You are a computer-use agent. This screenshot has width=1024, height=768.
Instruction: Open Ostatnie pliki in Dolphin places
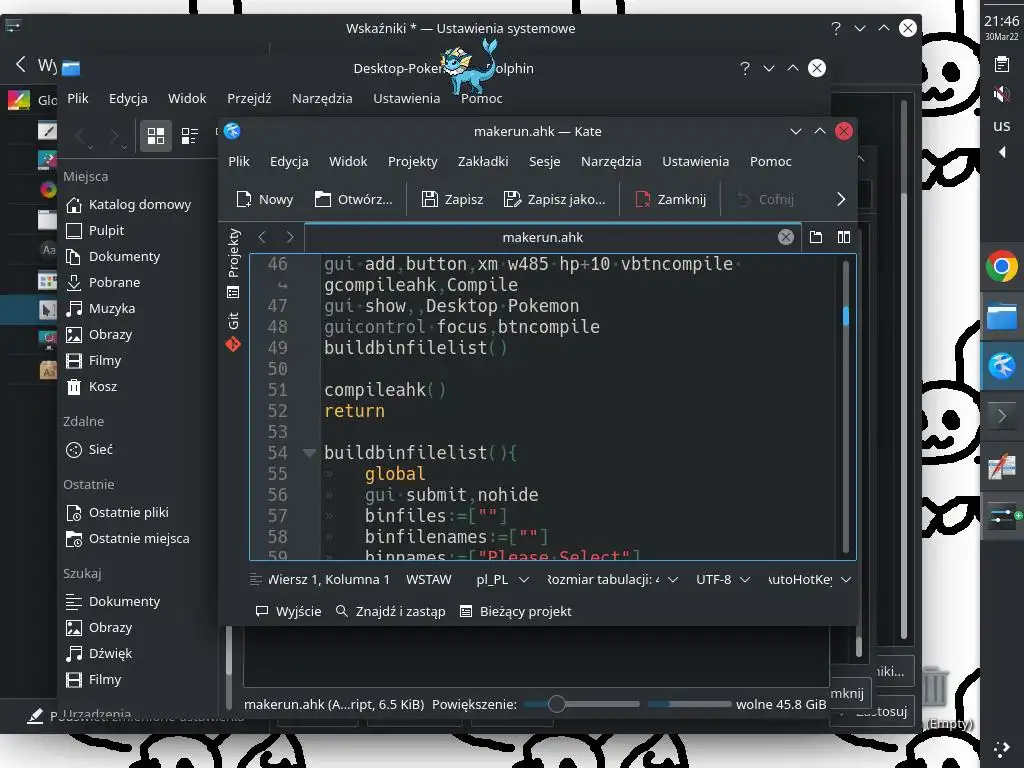click(x=118, y=513)
